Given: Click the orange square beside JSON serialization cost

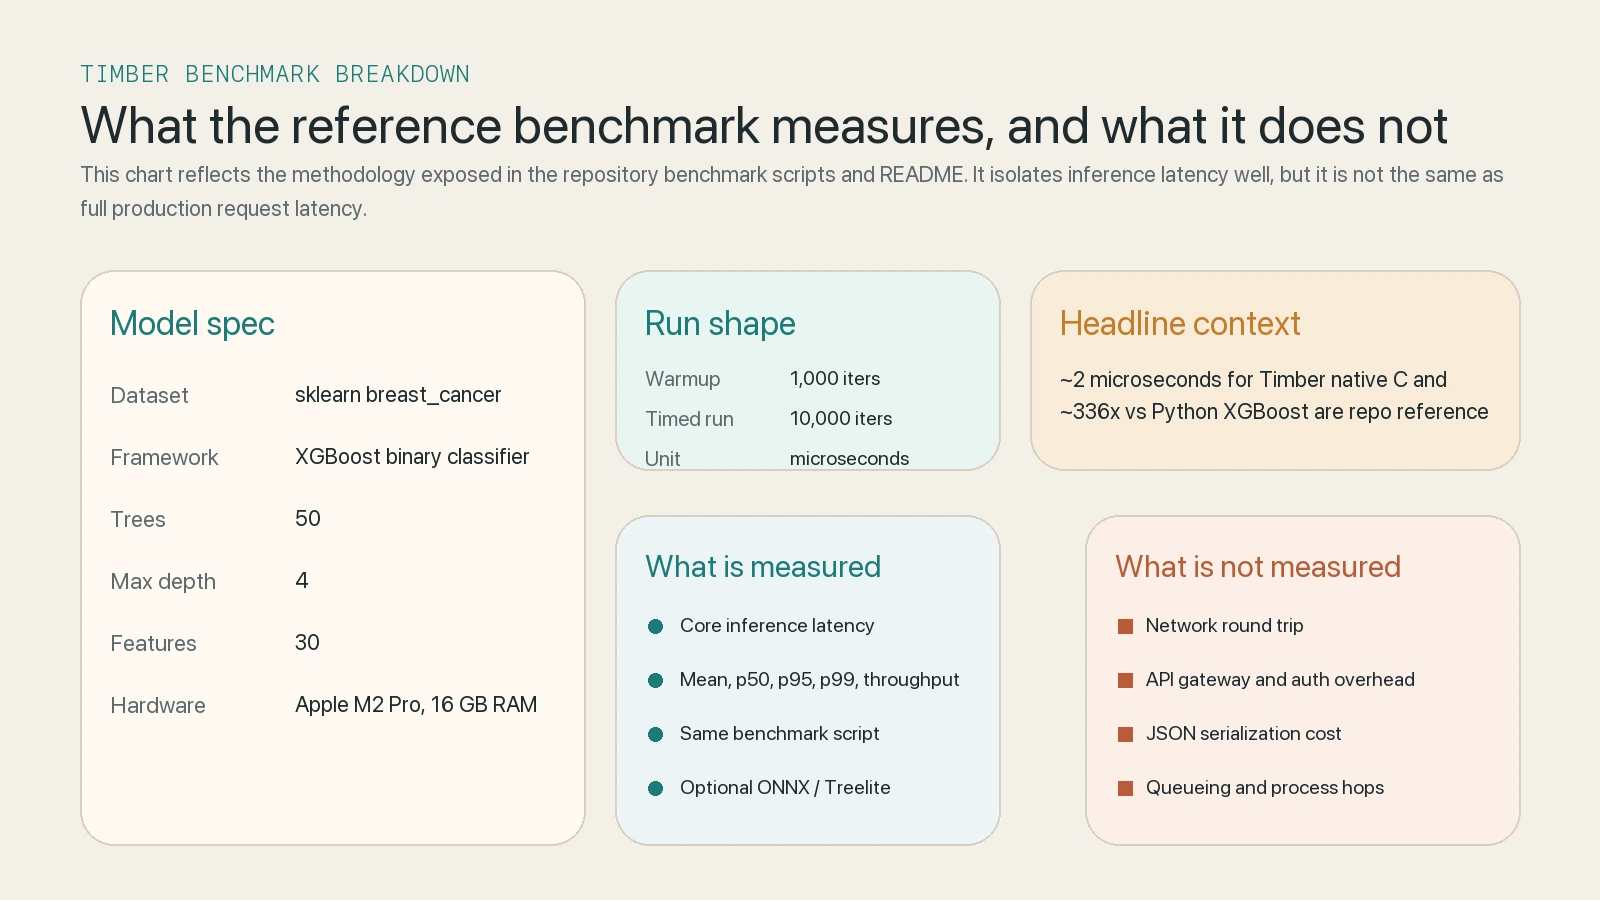Looking at the screenshot, I should pyautogui.click(x=1124, y=734).
